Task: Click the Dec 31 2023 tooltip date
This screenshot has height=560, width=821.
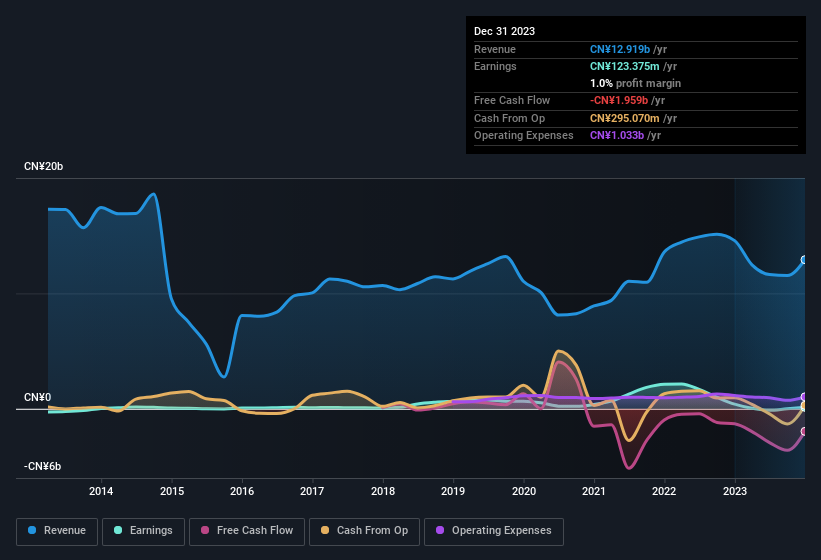Action: tap(504, 31)
